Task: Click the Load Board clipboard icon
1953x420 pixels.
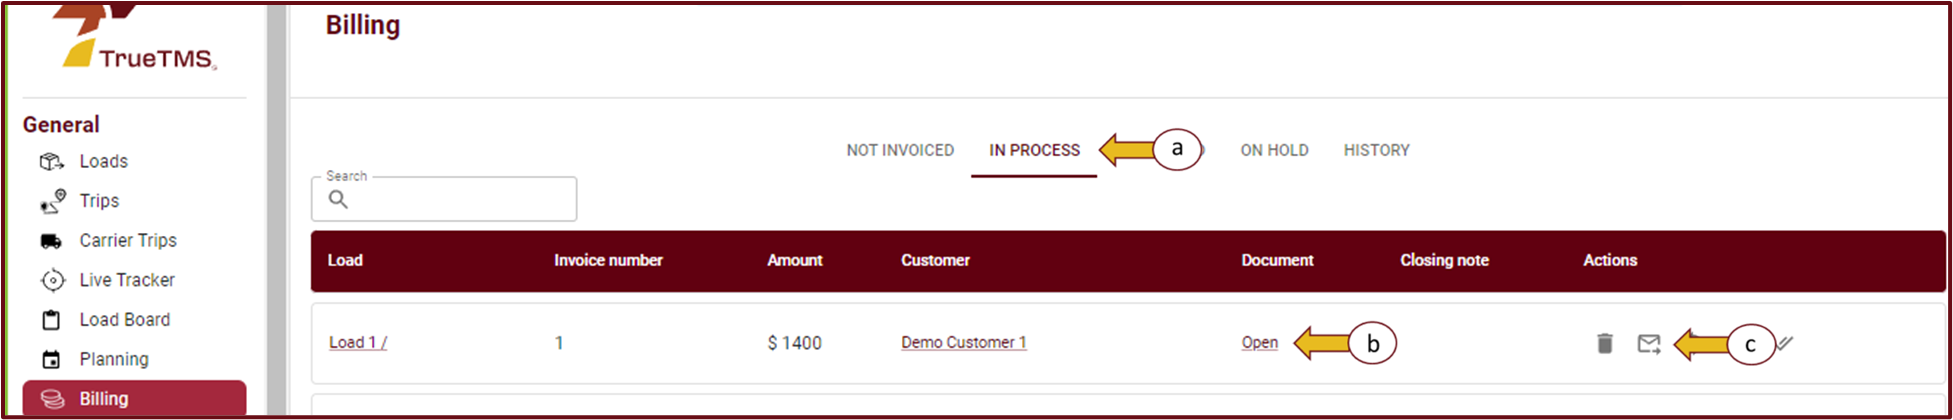Action: [x=52, y=320]
